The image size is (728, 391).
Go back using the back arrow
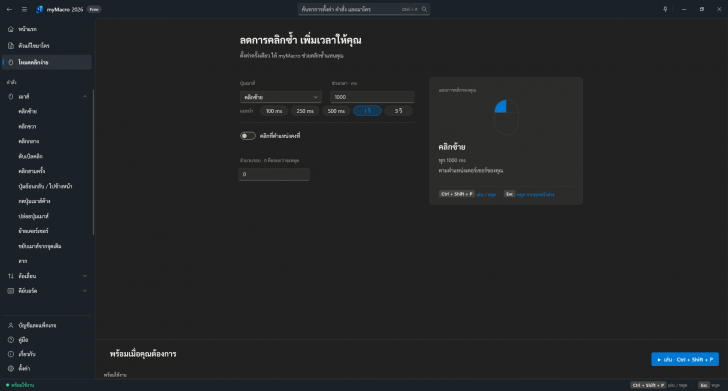pyautogui.click(x=9, y=9)
